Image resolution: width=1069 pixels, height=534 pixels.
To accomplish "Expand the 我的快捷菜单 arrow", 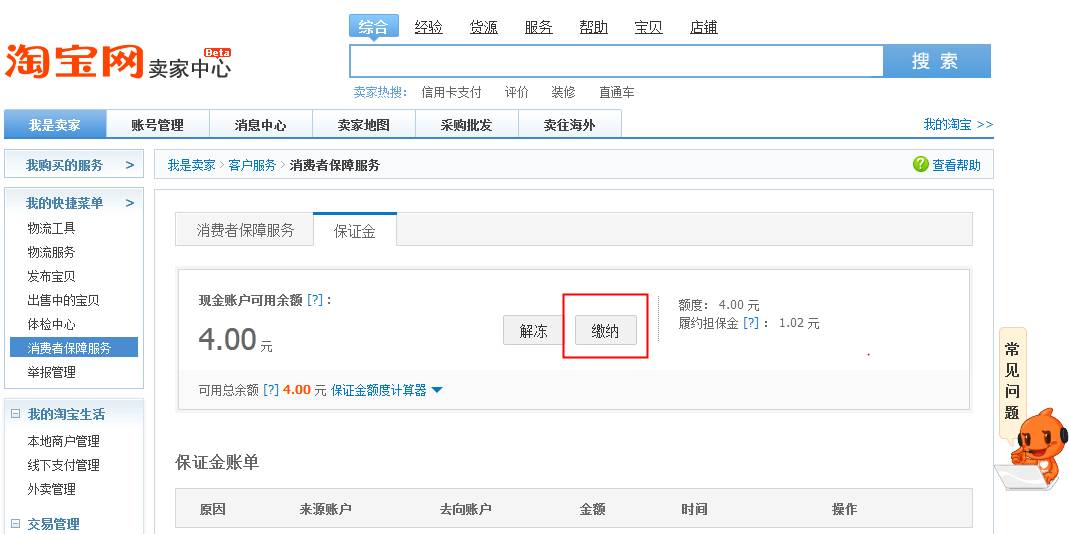I will click(x=130, y=203).
